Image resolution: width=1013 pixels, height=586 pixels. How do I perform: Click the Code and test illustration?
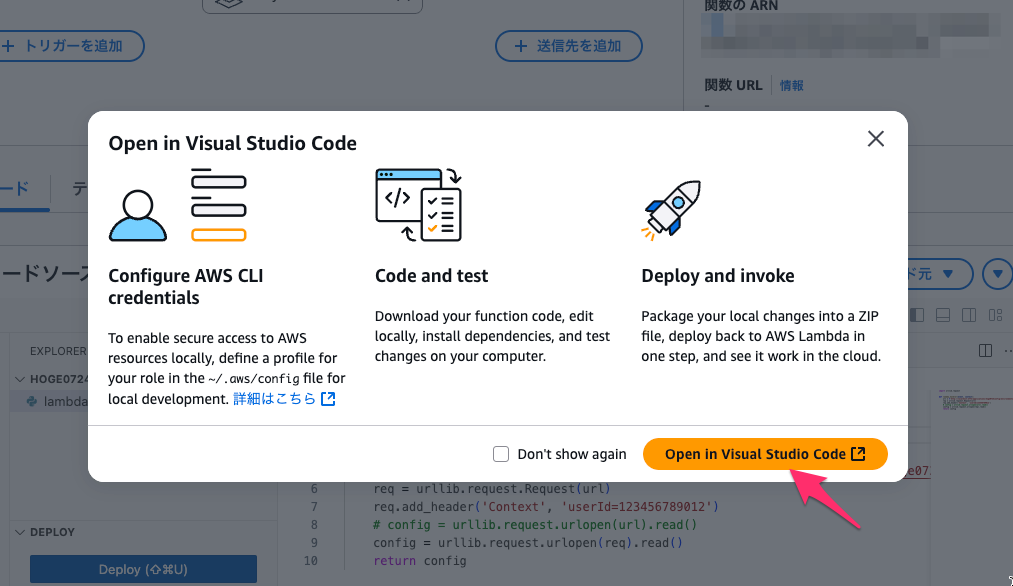pos(419,205)
